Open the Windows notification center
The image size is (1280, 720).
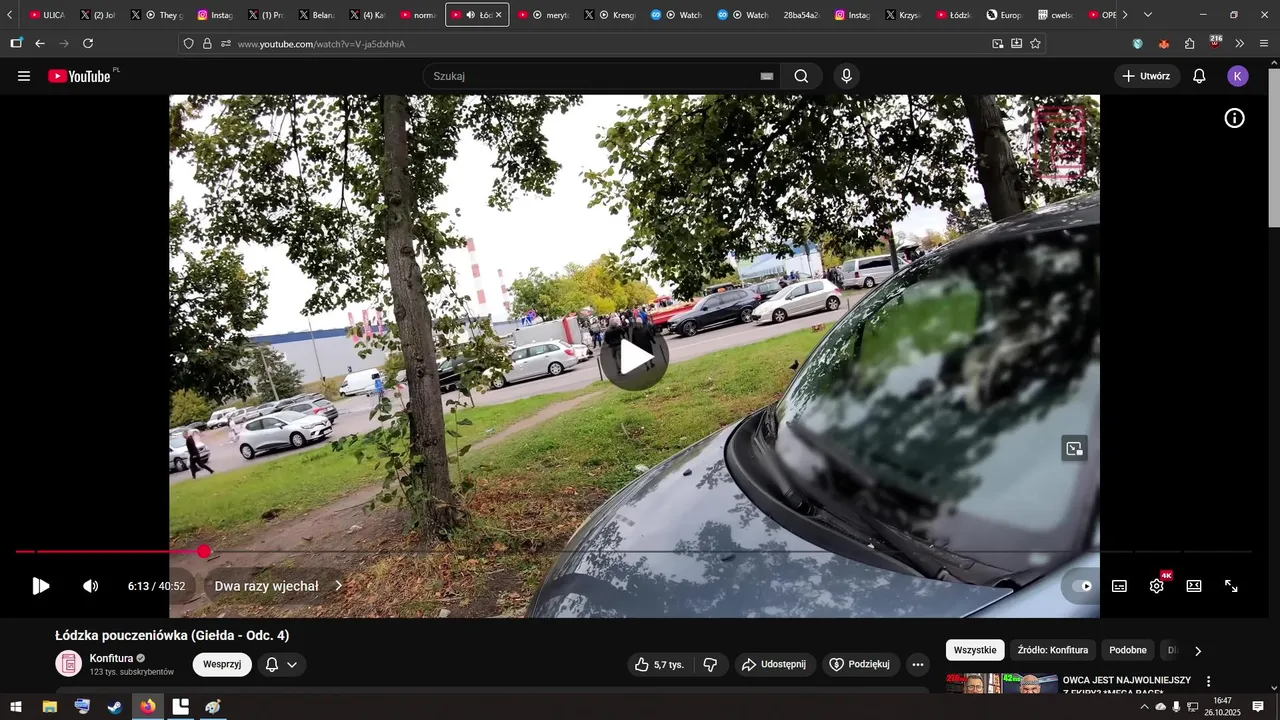coord(1258,707)
